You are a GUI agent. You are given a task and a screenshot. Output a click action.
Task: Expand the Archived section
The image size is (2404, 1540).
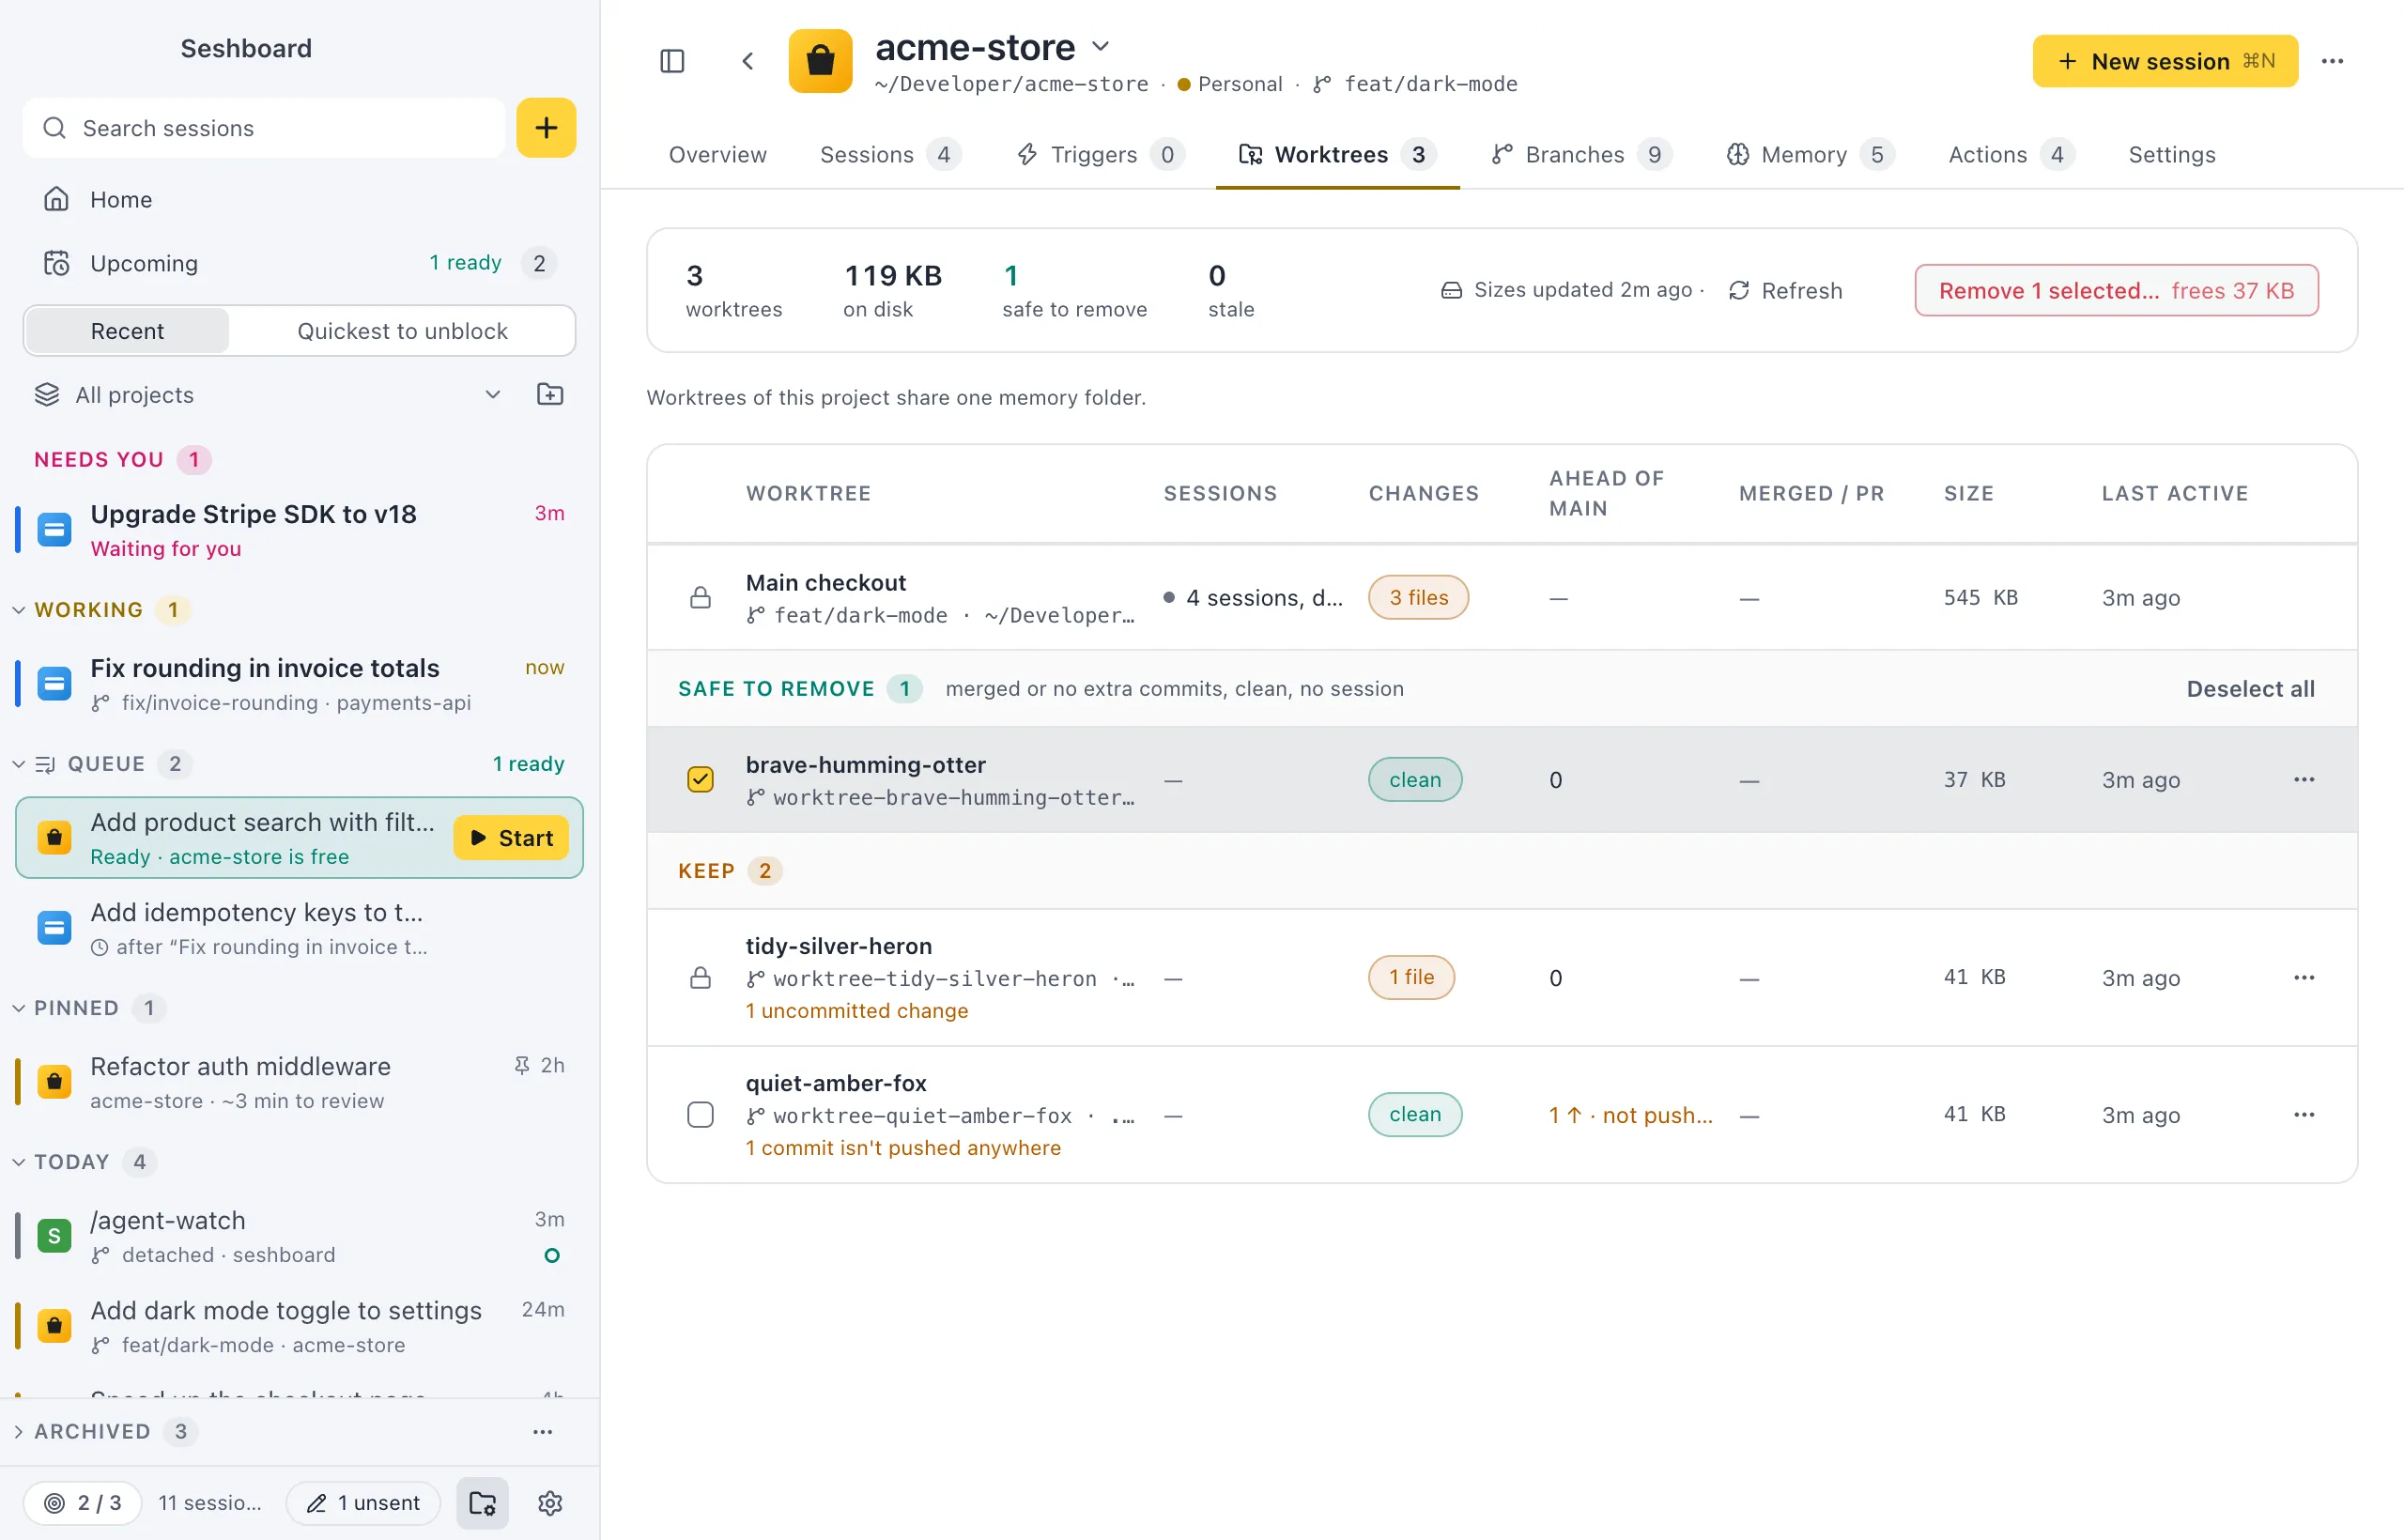(18, 1431)
